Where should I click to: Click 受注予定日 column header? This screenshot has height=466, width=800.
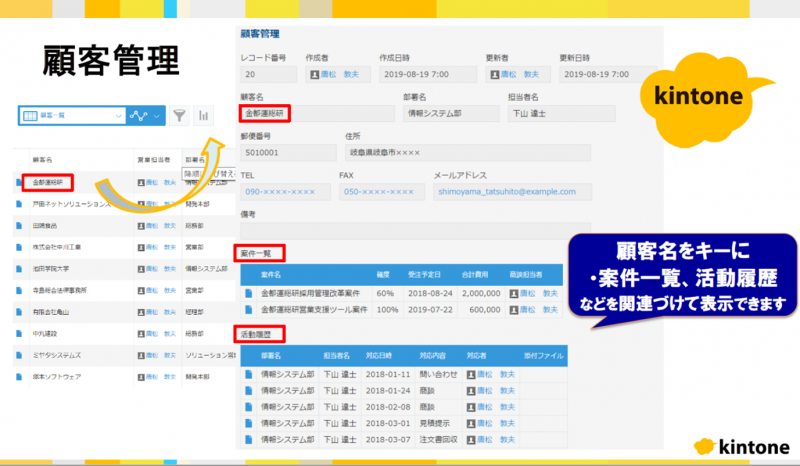[x=424, y=275]
